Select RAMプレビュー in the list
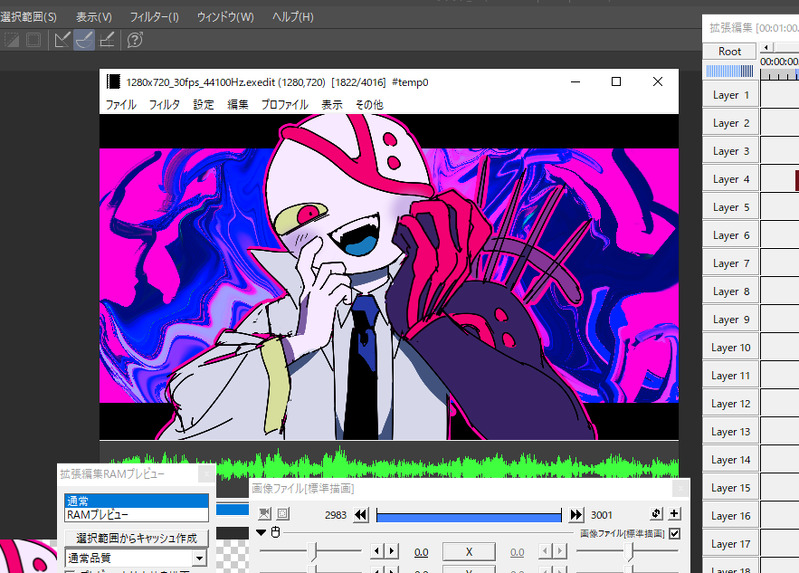This screenshot has height=573, width=799. (137, 514)
